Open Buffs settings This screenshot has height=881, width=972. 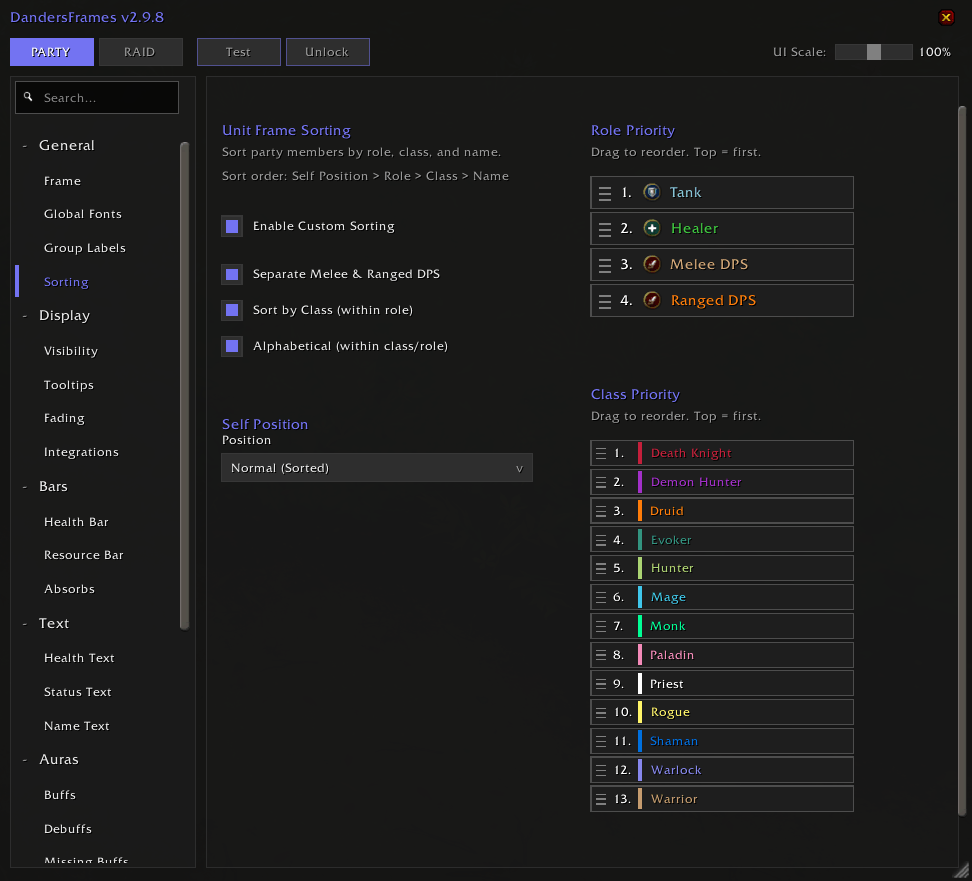(x=60, y=795)
